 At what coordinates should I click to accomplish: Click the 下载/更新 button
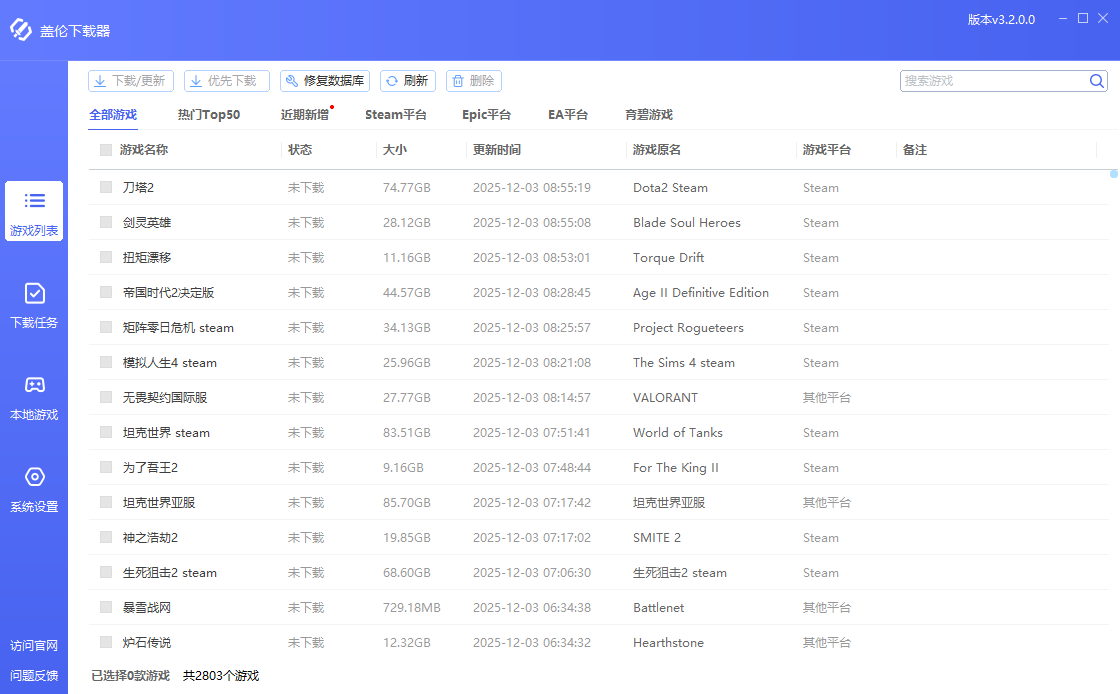pyautogui.click(x=130, y=80)
